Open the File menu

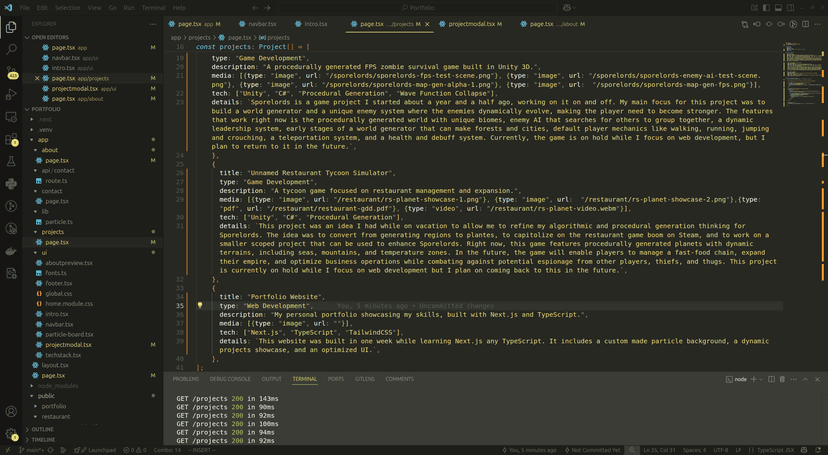pos(25,8)
